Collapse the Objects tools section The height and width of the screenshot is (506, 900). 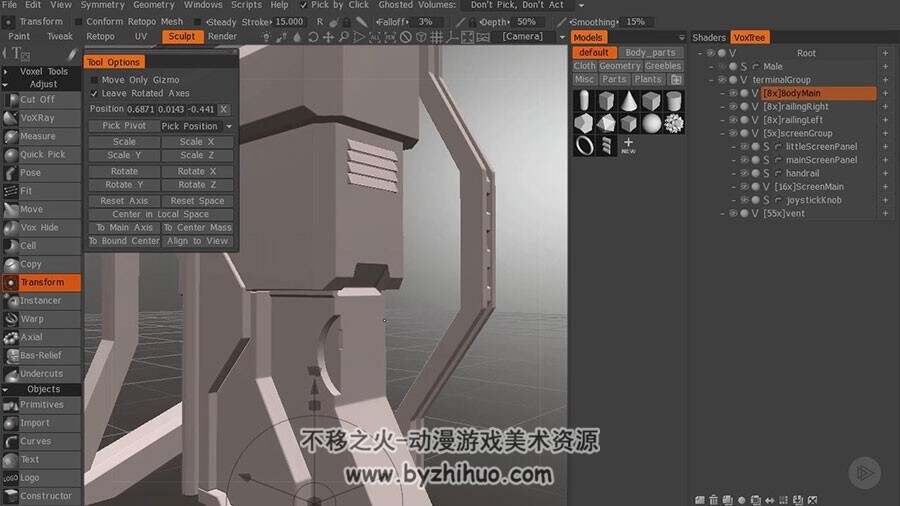tap(5, 390)
